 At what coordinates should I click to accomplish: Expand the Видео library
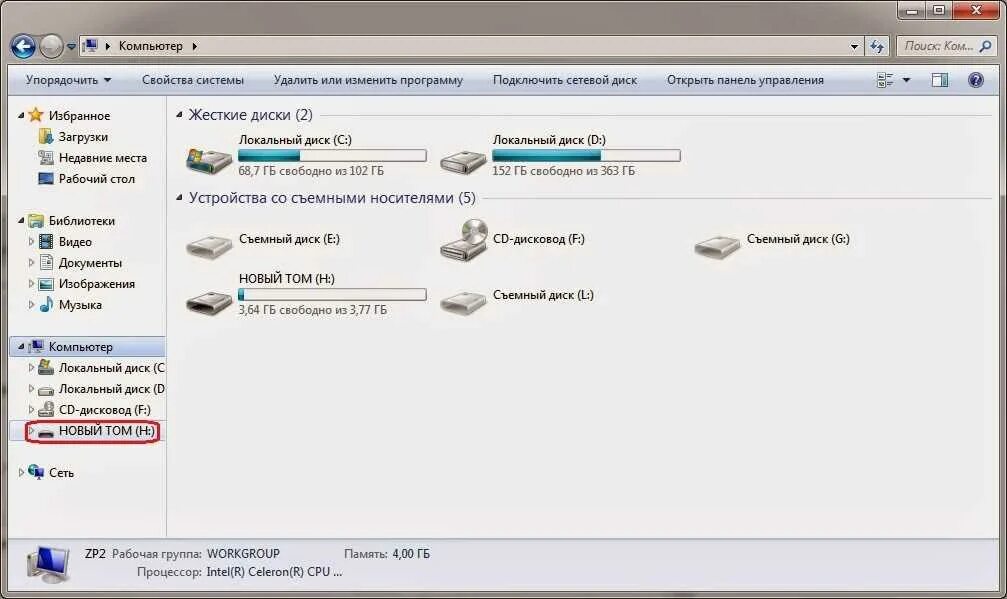pyautogui.click(x=31, y=242)
